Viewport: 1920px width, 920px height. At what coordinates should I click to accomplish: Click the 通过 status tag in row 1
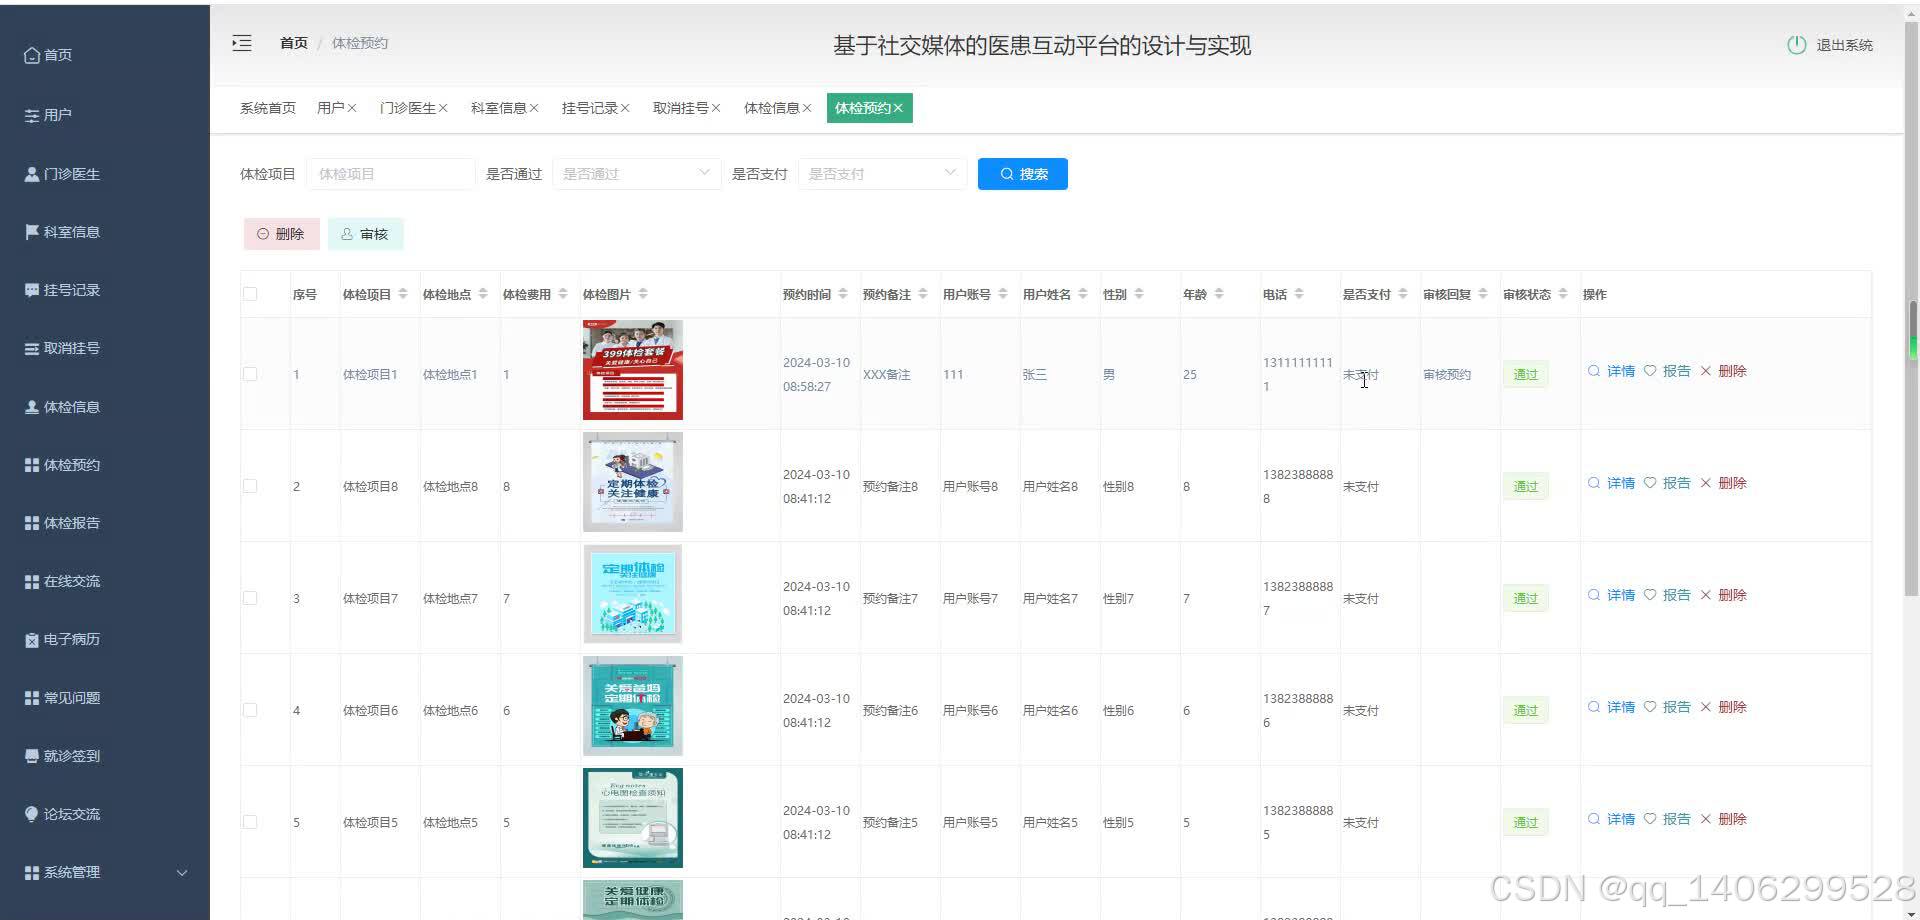tap(1525, 374)
